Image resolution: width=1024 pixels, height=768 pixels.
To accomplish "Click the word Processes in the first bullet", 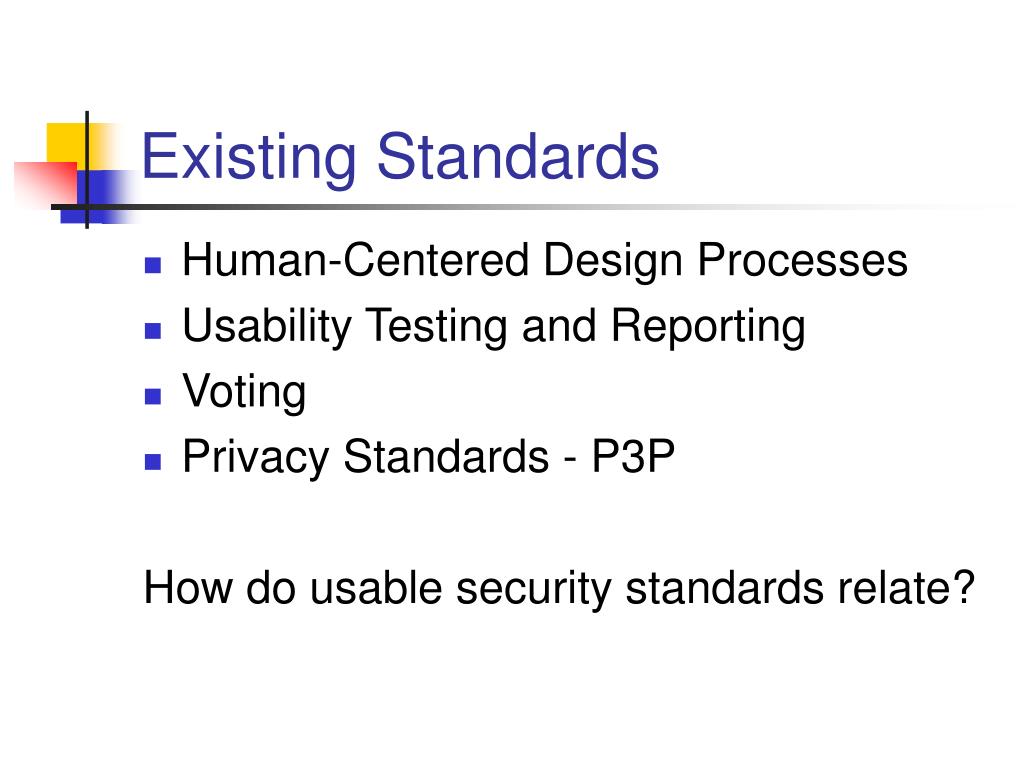I will (803, 261).
